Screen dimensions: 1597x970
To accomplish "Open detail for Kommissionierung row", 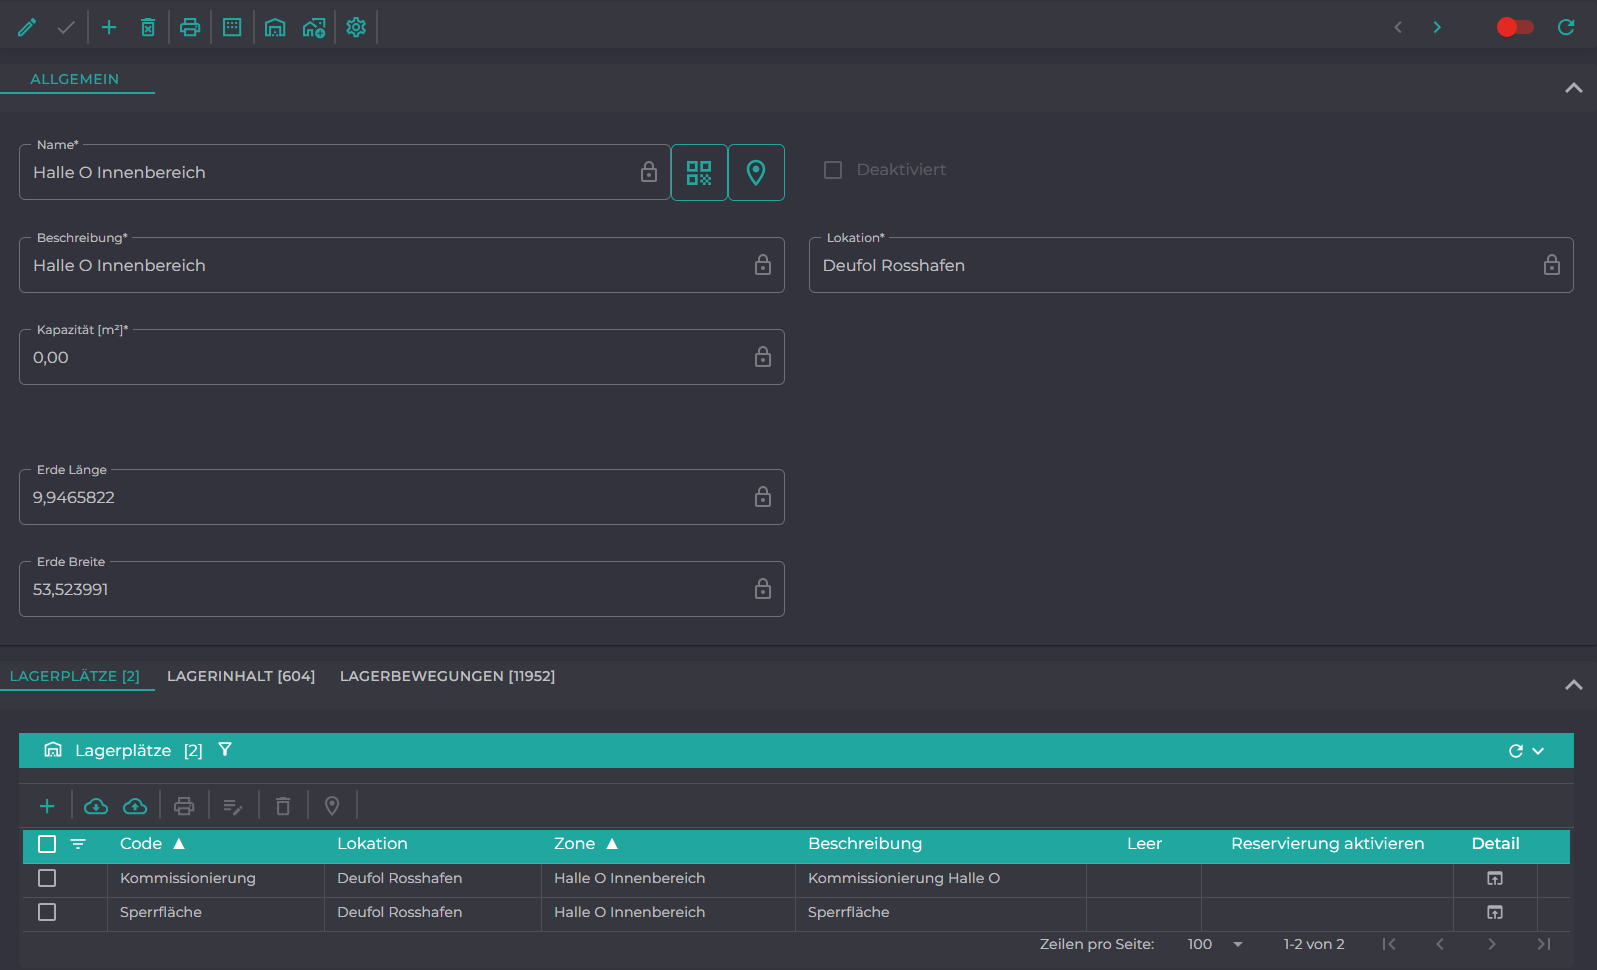I will click(x=1495, y=878).
